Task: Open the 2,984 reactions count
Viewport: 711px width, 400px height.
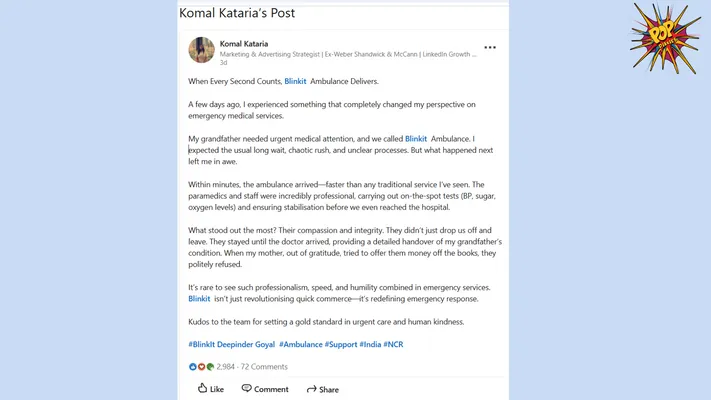Action: (x=226, y=367)
